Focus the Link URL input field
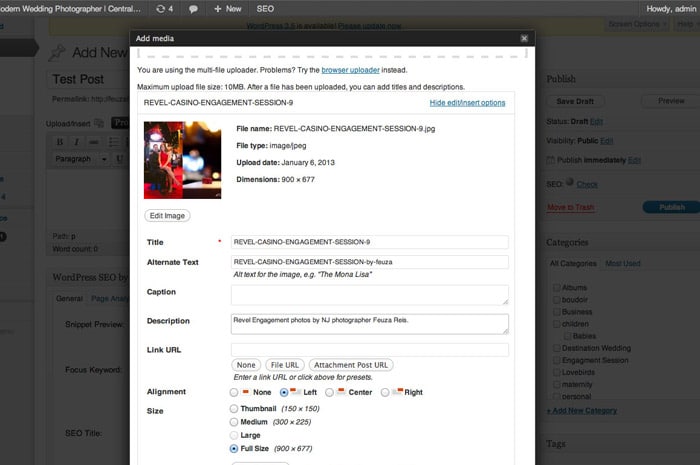Screen dimensions: 700x465 click(370, 350)
